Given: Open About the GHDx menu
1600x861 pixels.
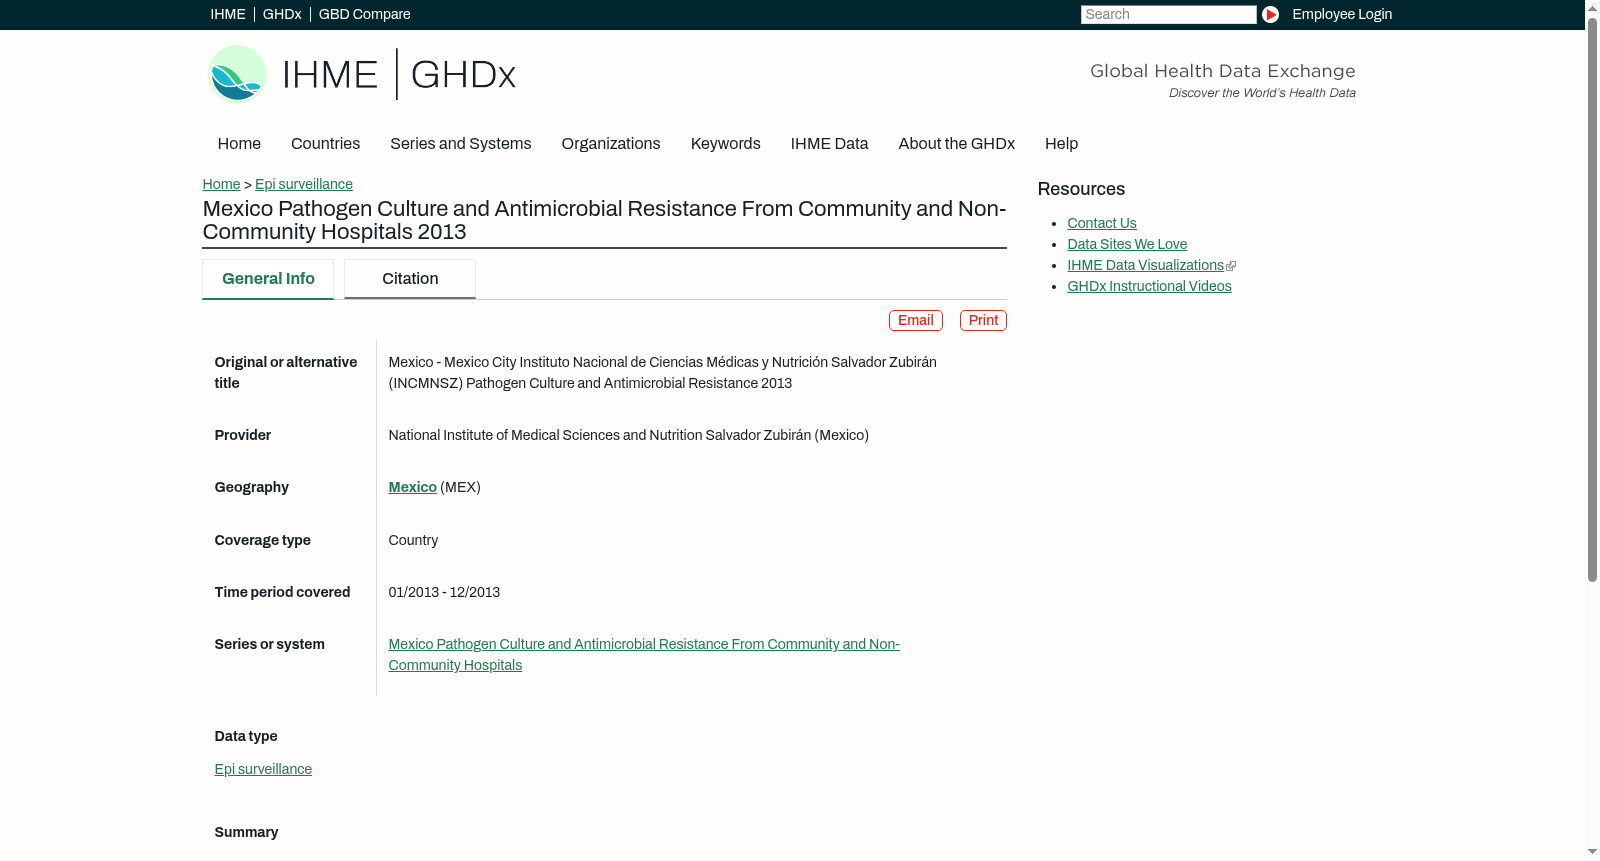Looking at the screenshot, I should (956, 144).
